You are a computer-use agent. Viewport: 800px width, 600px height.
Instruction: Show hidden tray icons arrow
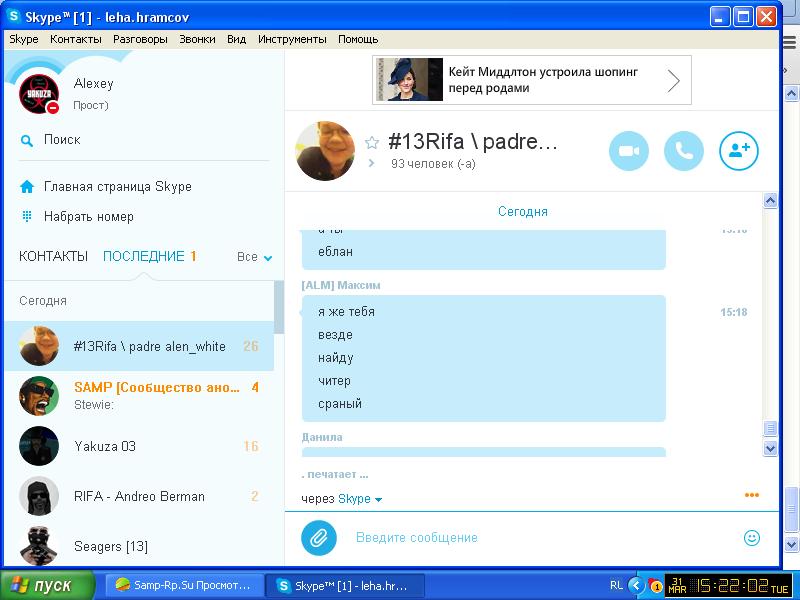[x=636, y=585]
